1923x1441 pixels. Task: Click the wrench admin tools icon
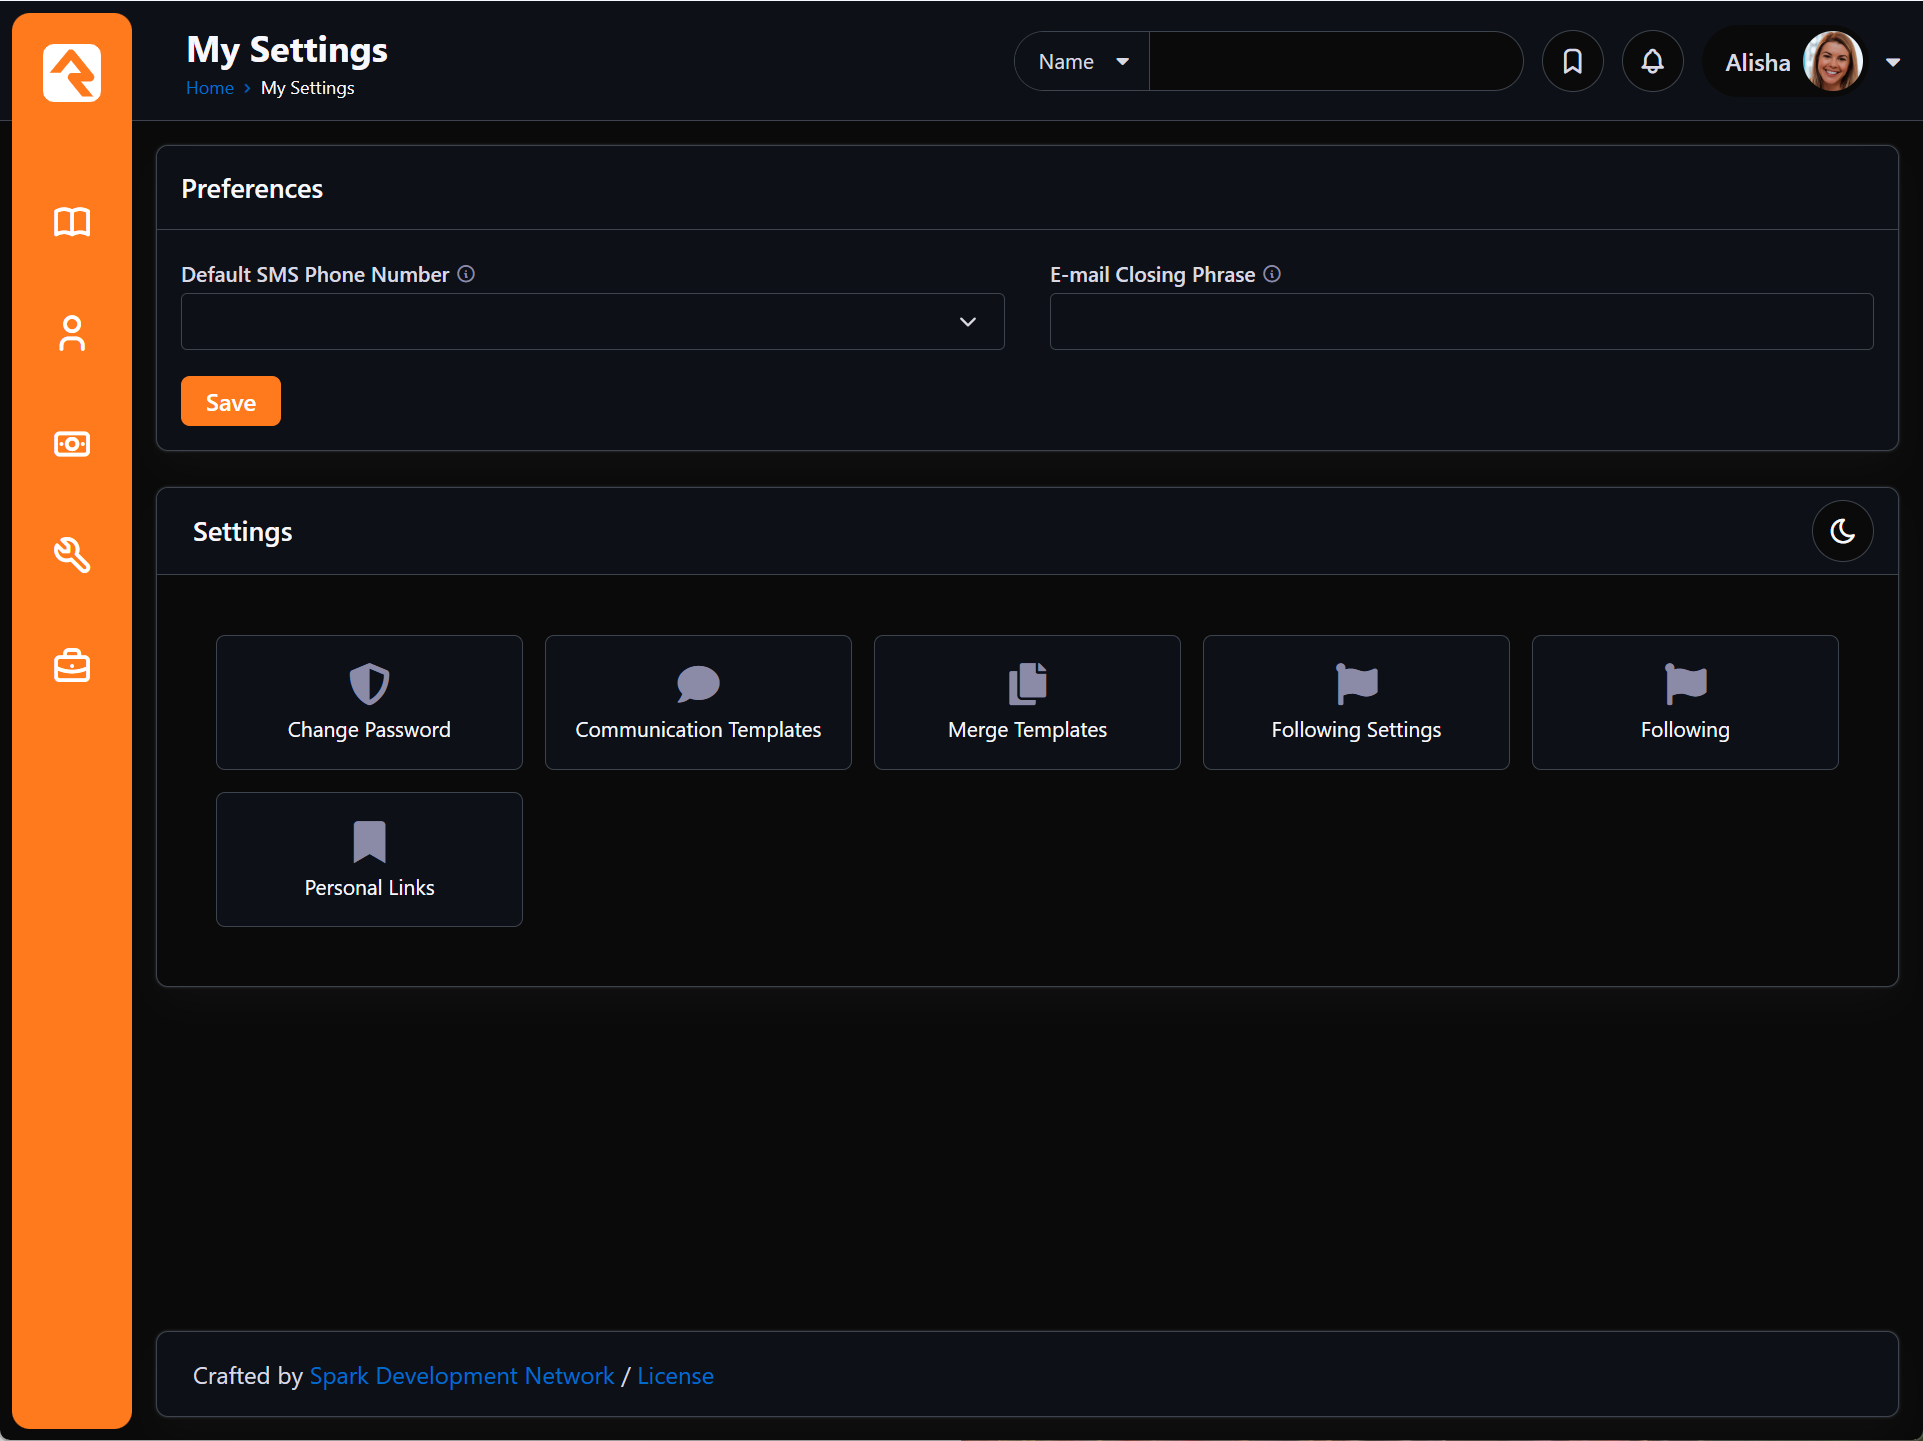tap(71, 556)
